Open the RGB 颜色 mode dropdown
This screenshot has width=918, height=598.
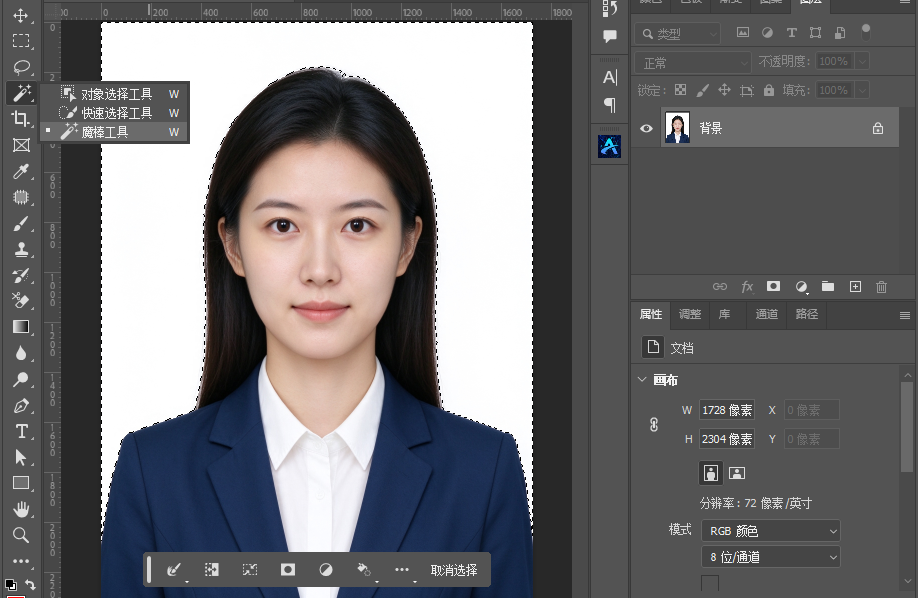pyautogui.click(x=771, y=531)
